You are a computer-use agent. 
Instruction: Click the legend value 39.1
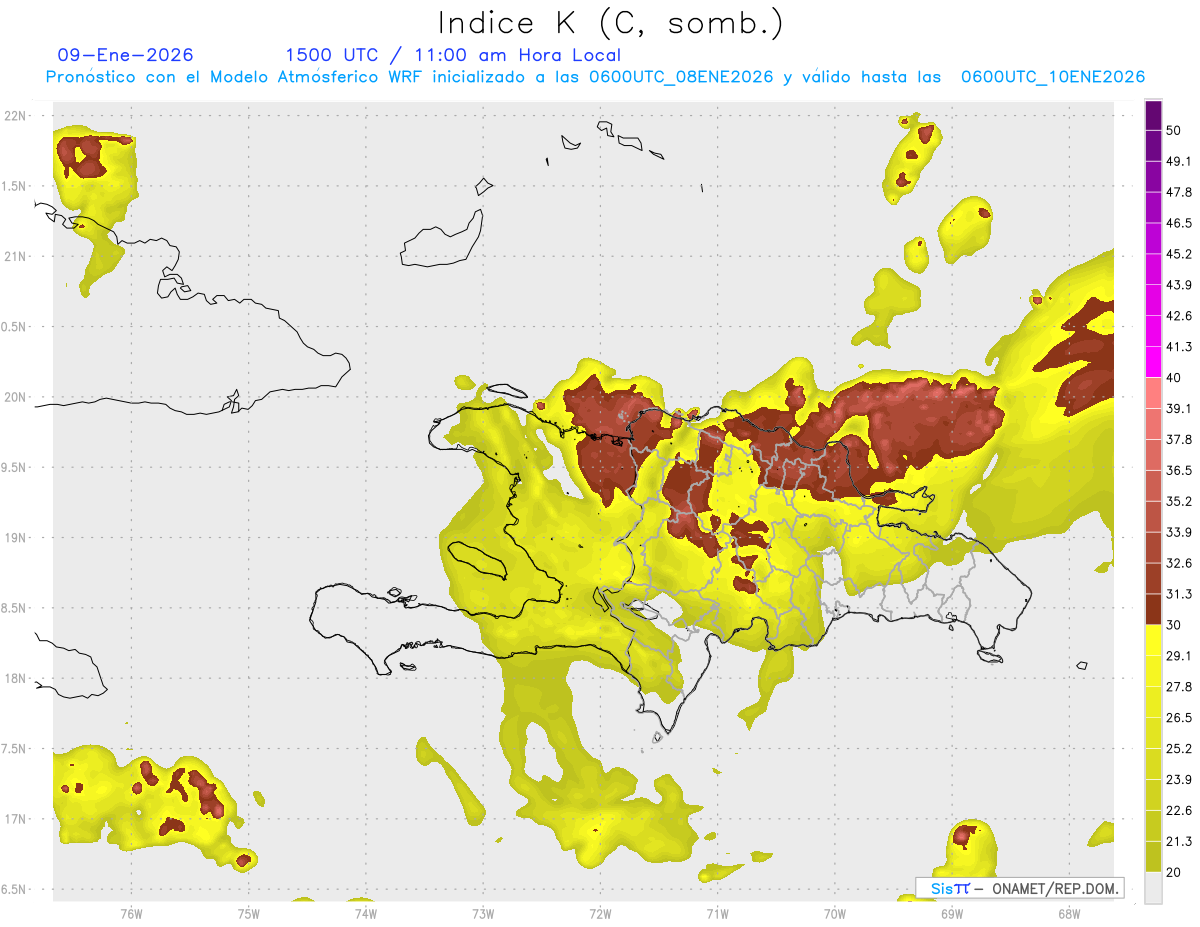pos(1179,408)
